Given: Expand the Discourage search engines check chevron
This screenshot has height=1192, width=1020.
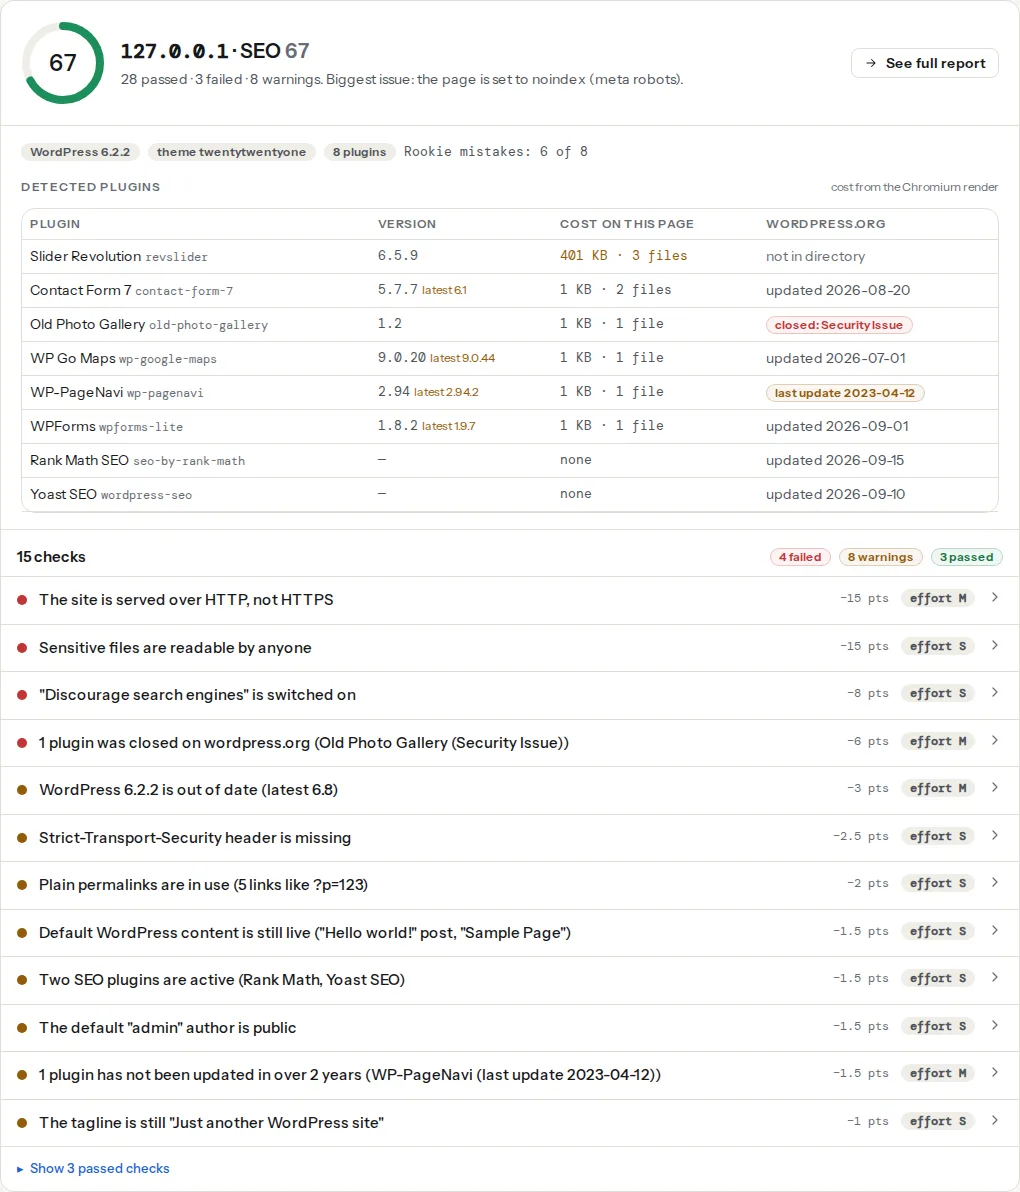Looking at the screenshot, I should [x=994, y=693].
